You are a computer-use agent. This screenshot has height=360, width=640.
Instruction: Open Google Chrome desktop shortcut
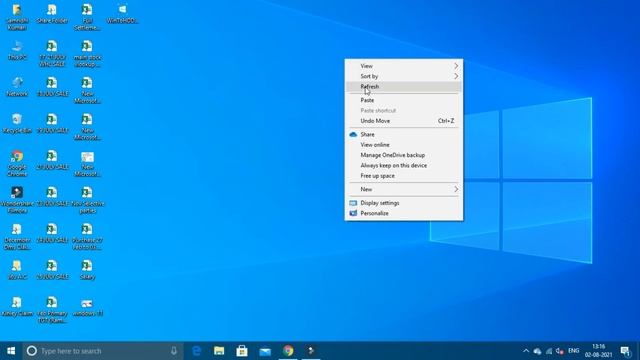[17, 163]
